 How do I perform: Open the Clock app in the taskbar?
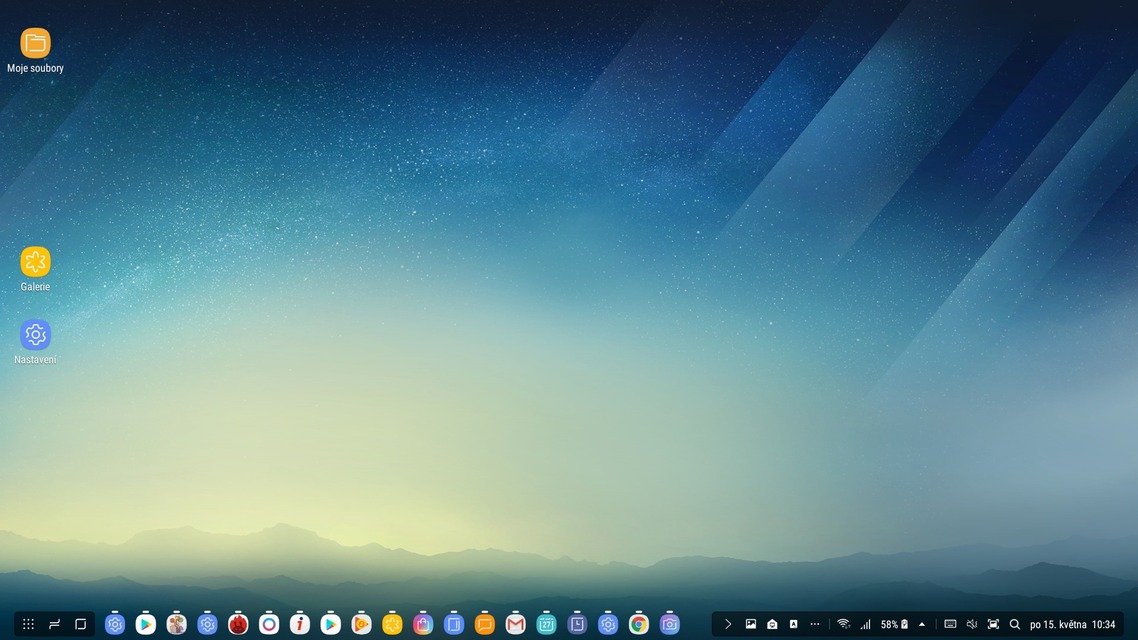[x=577, y=625]
